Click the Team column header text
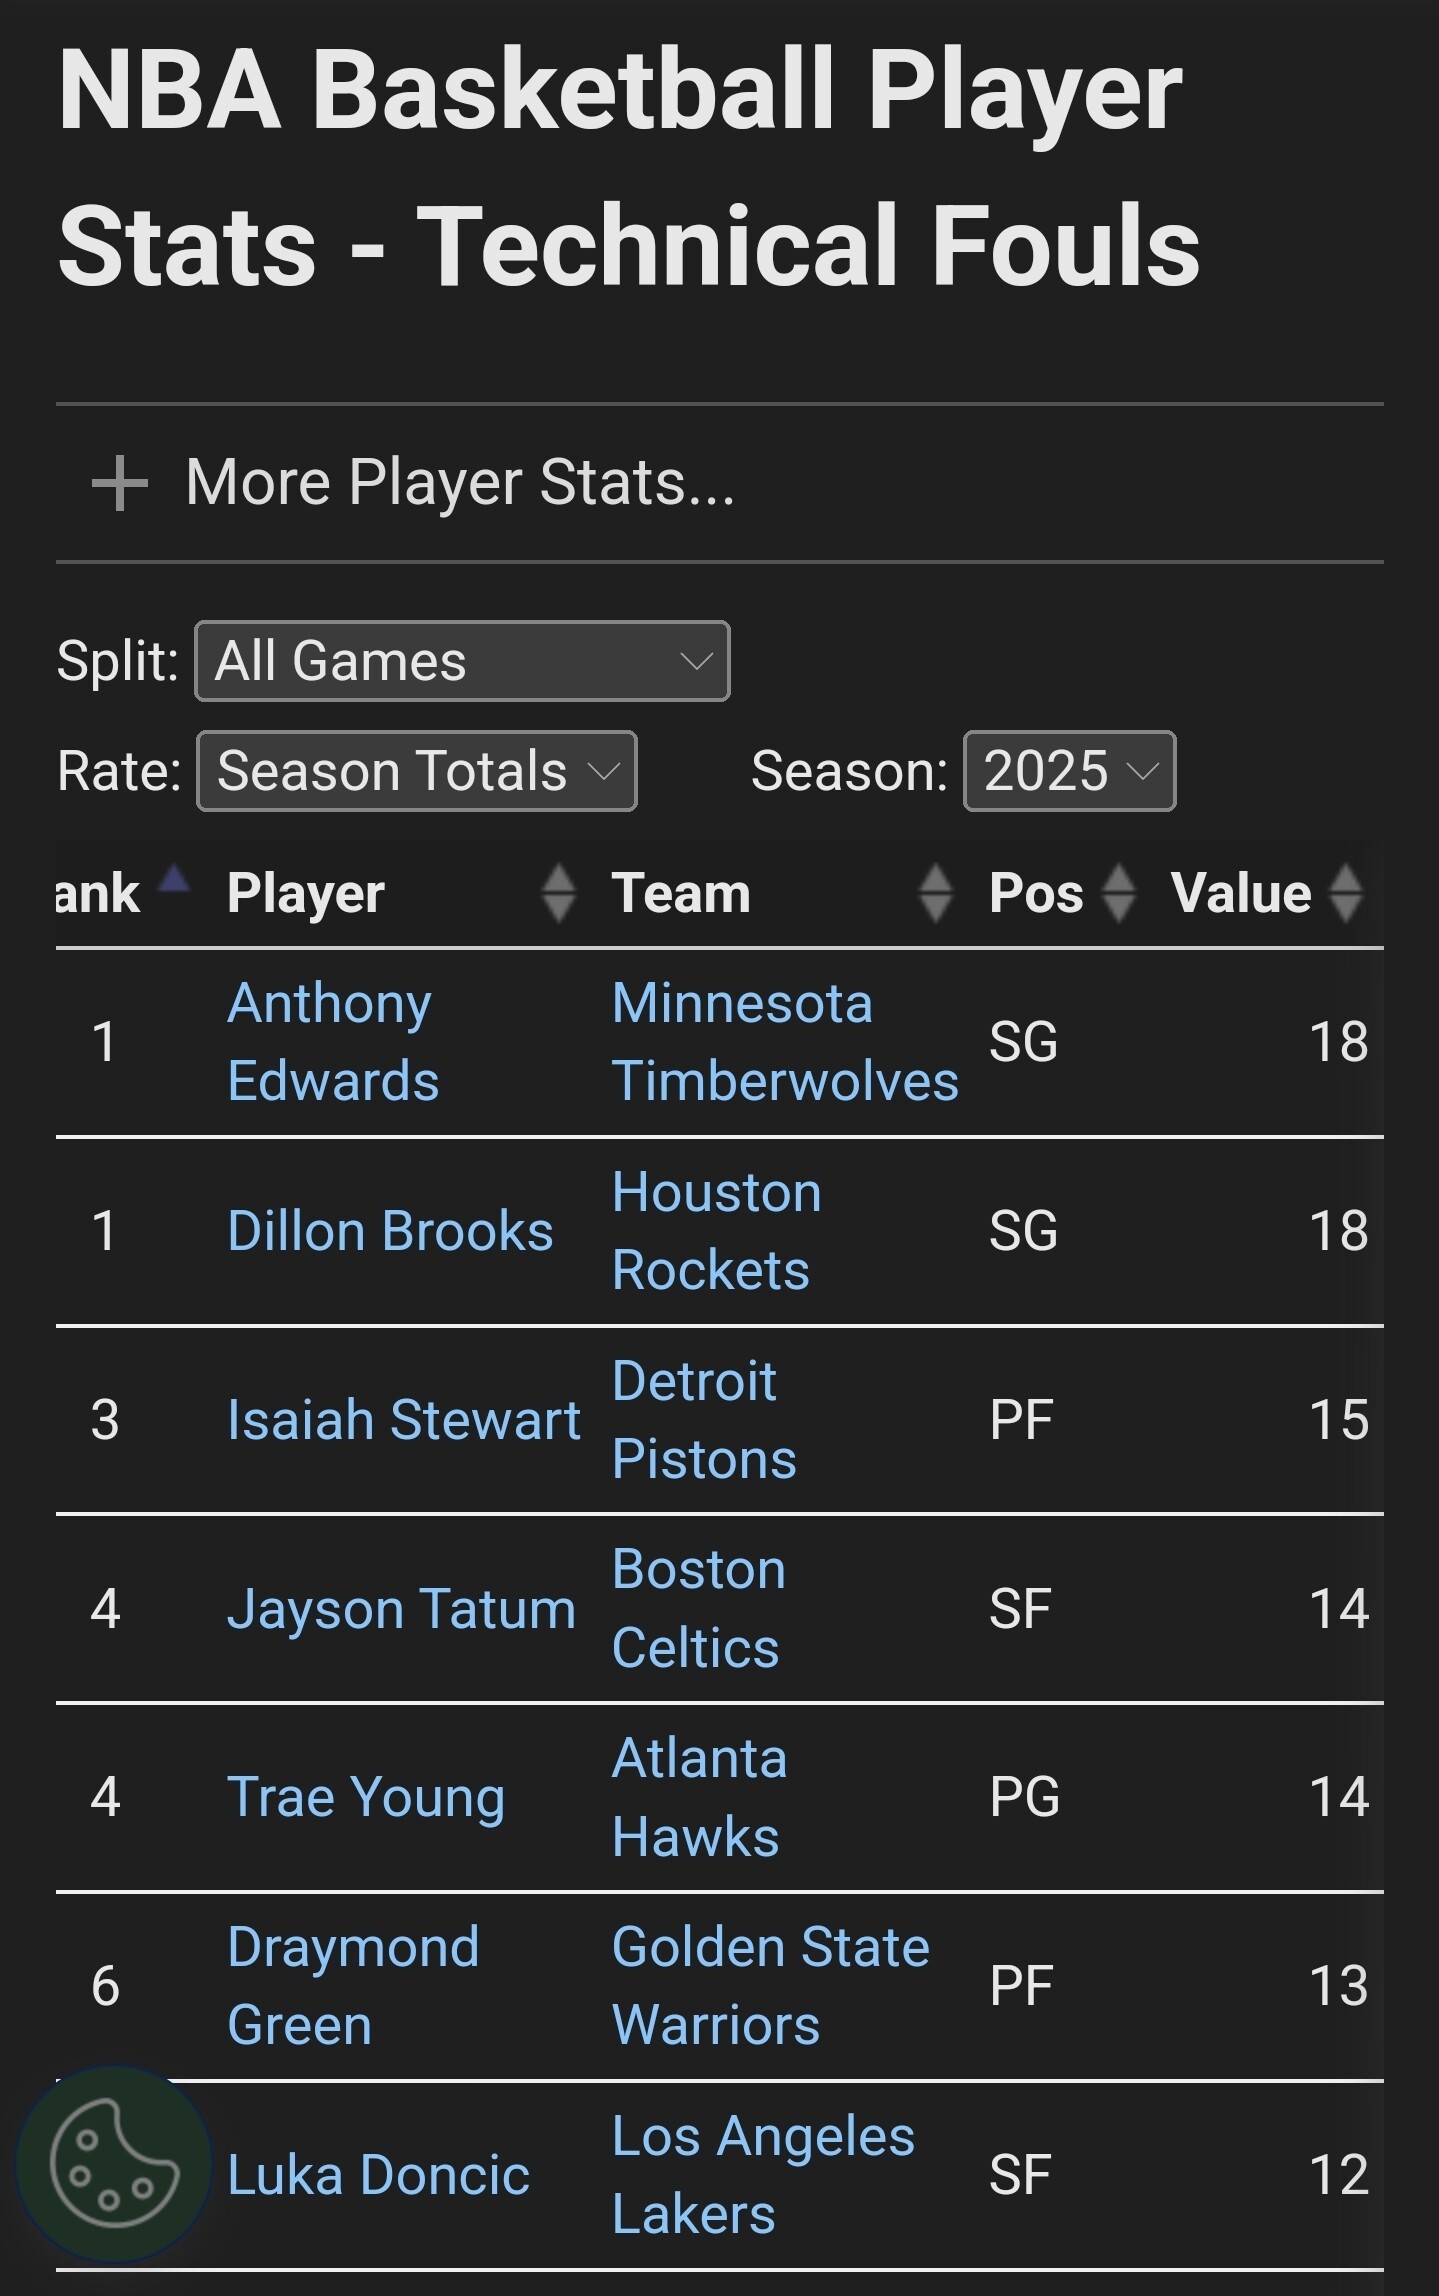Viewport: 1439px width, 2296px height. click(681, 893)
